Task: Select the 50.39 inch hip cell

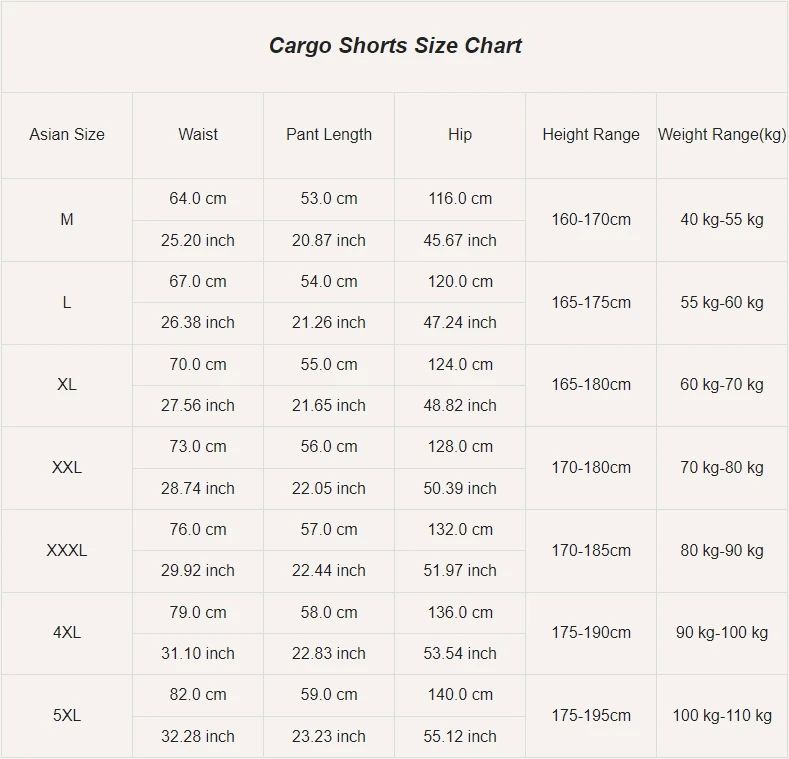Action: coord(460,488)
